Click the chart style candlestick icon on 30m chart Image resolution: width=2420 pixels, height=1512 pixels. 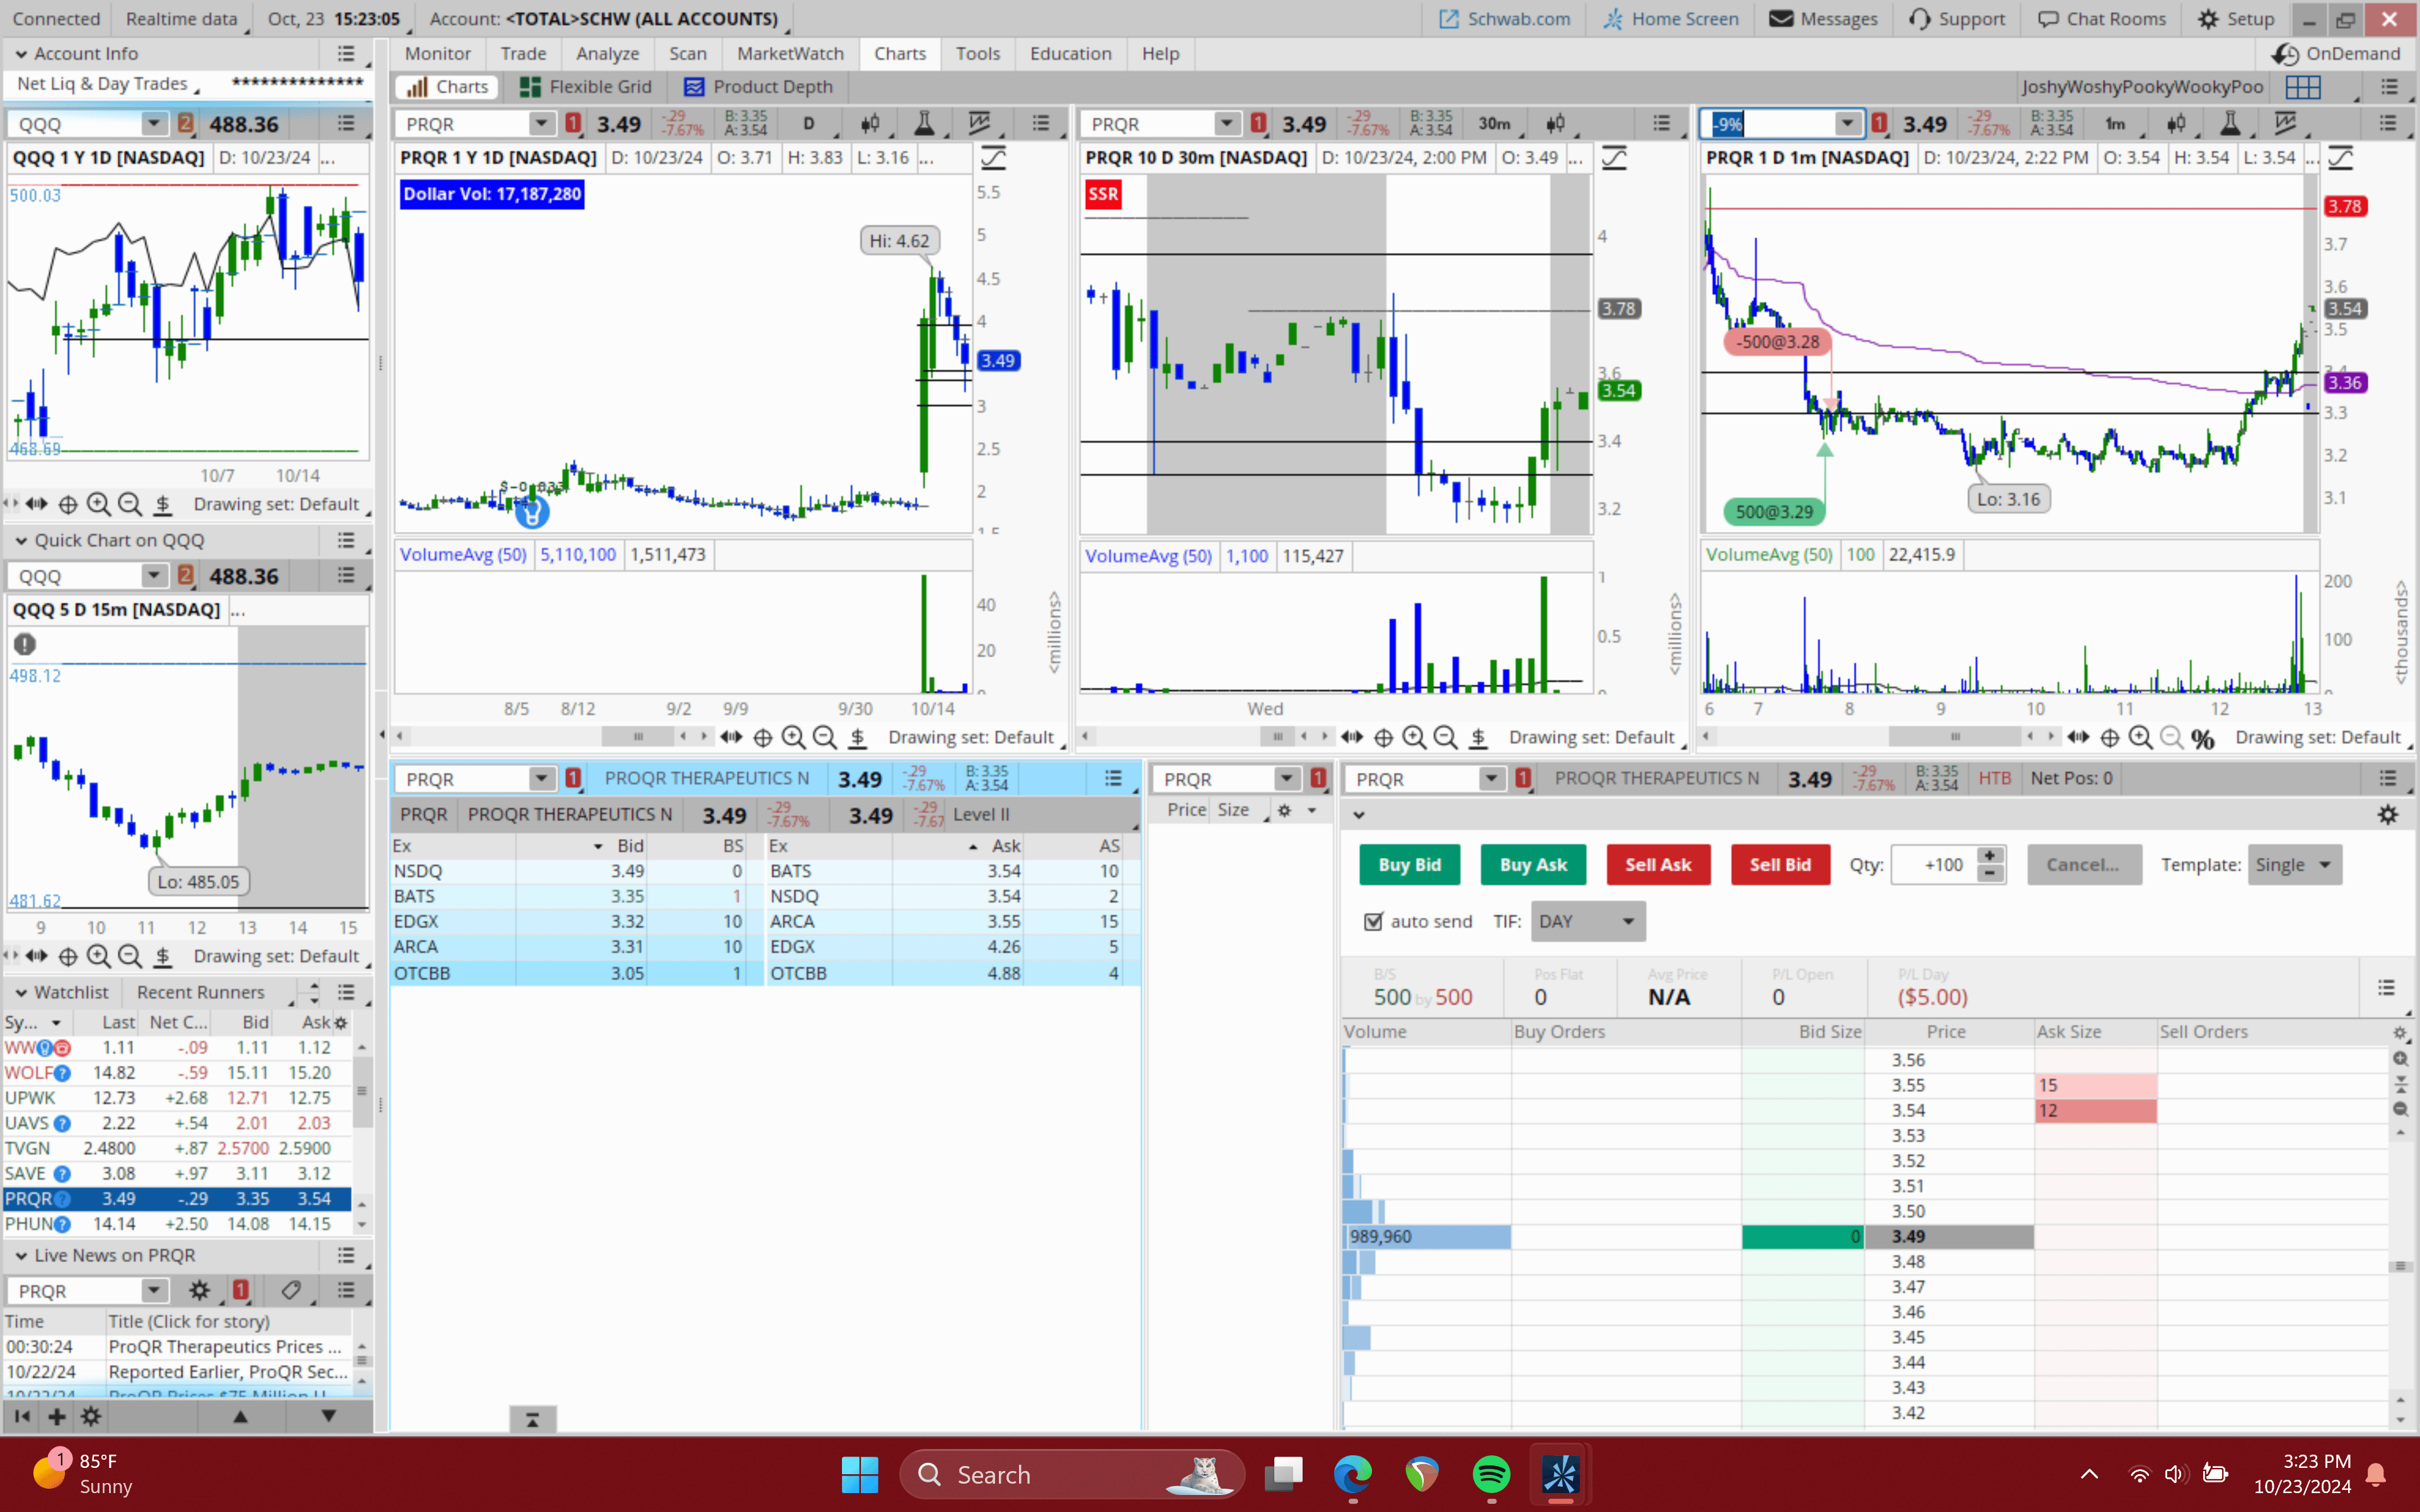click(x=1555, y=123)
